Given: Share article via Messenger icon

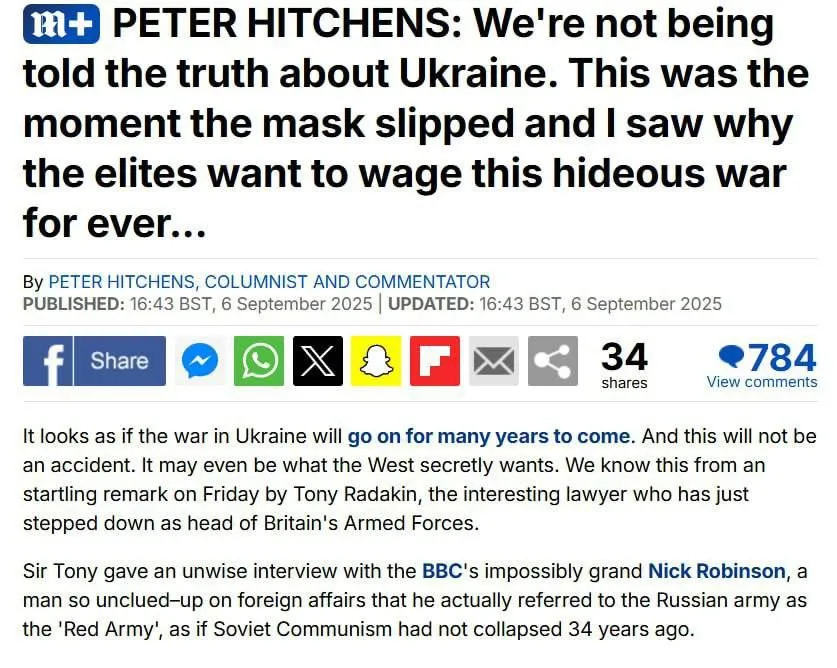Looking at the screenshot, I should [x=200, y=361].
